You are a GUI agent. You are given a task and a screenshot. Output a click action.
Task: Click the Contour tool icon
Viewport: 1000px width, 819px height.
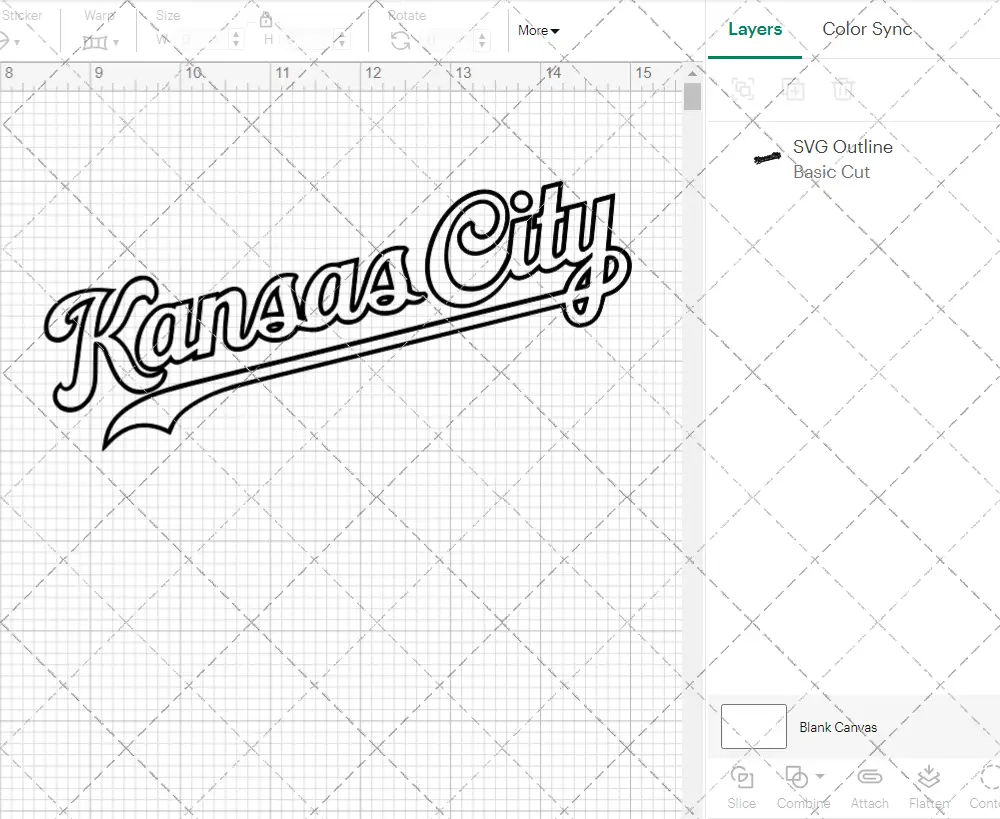(x=990, y=778)
